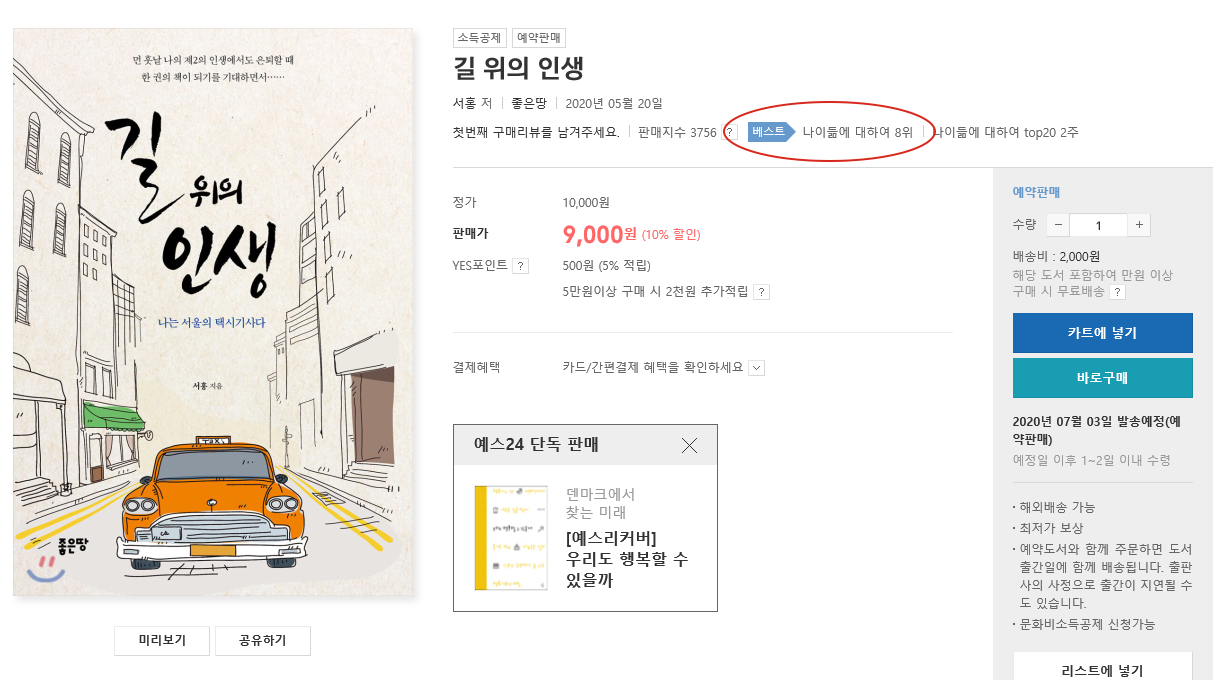Decrease quantity with the minus button
Screen dimensions: 1231x680
coord(1059,225)
